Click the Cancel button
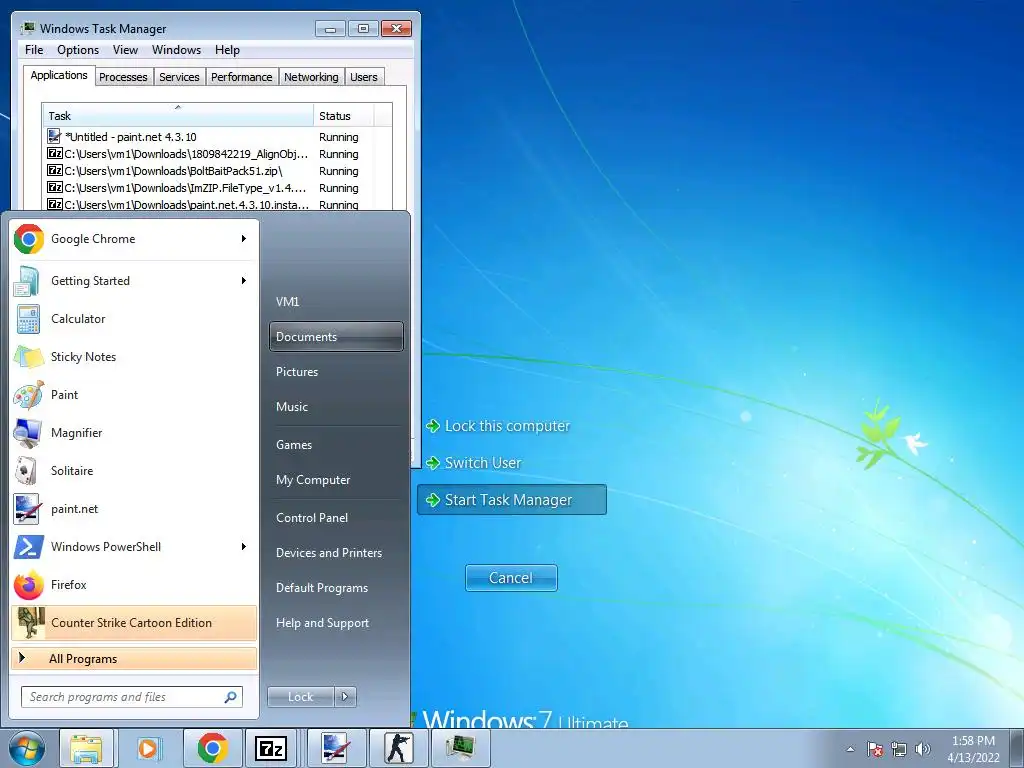This screenshot has height=768, width=1024. (511, 578)
